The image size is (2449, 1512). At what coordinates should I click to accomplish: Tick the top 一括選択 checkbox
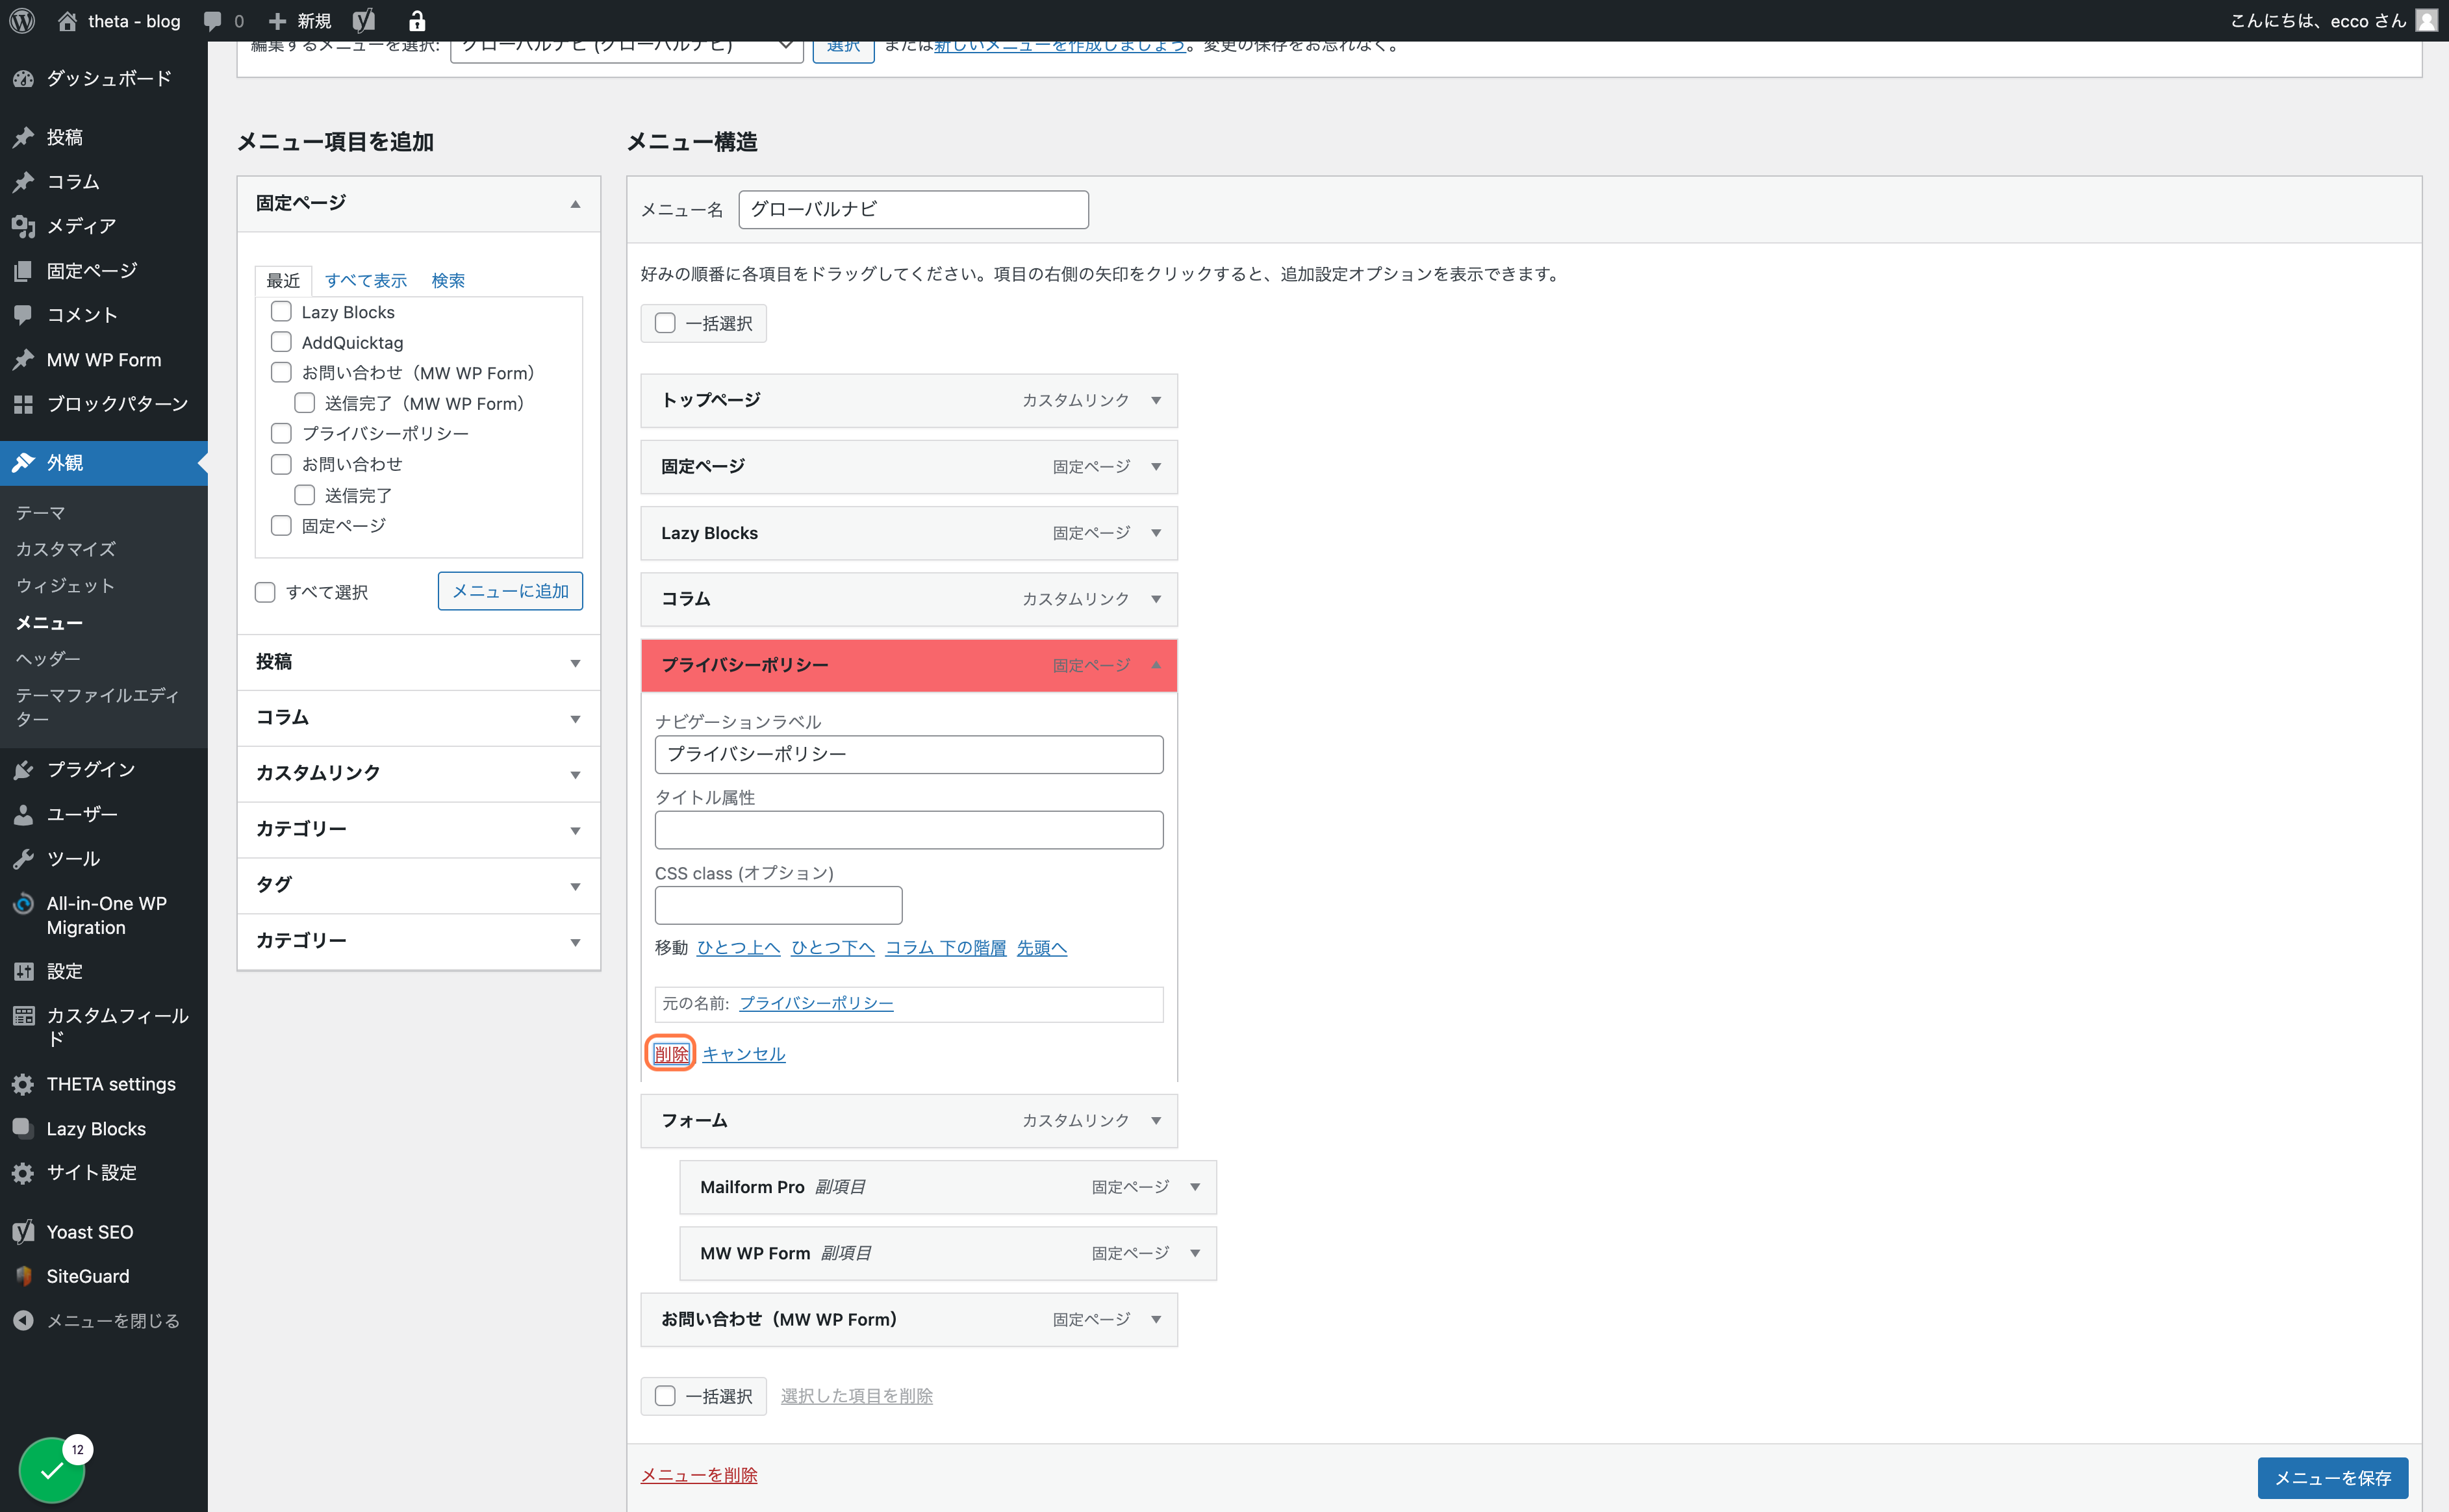(665, 323)
